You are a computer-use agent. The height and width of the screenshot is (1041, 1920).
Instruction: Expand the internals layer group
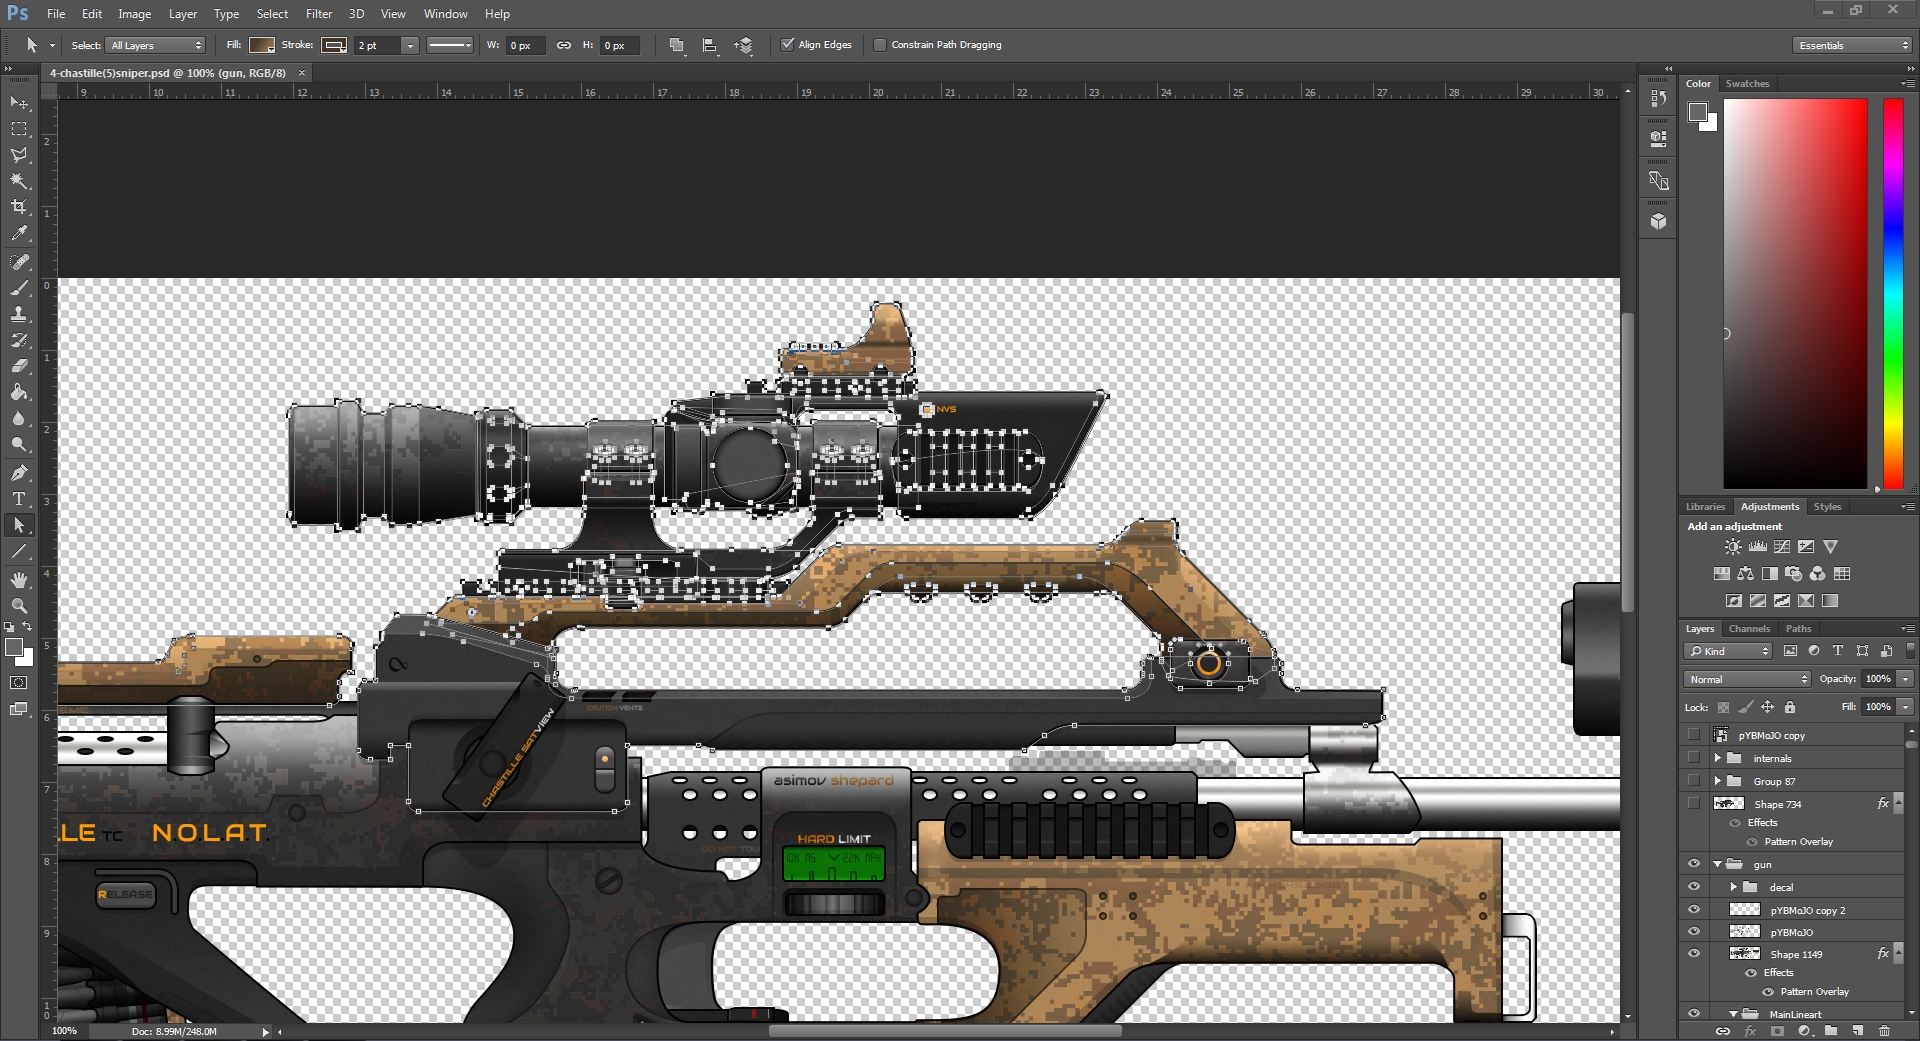[1718, 758]
